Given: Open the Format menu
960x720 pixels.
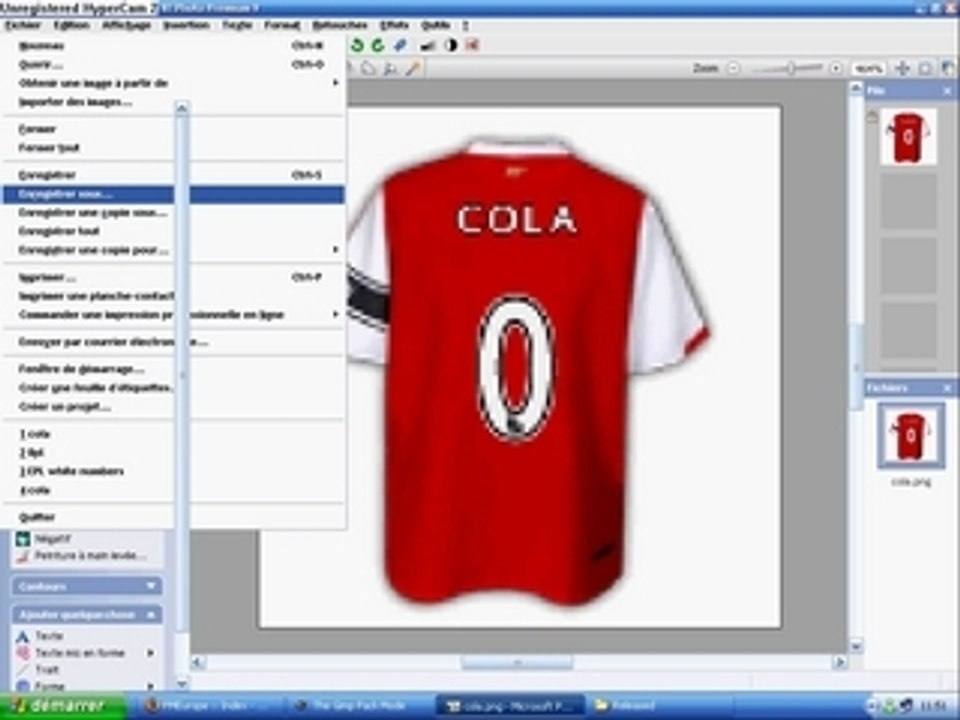Looking at the screenshot, I should point(282,25).
